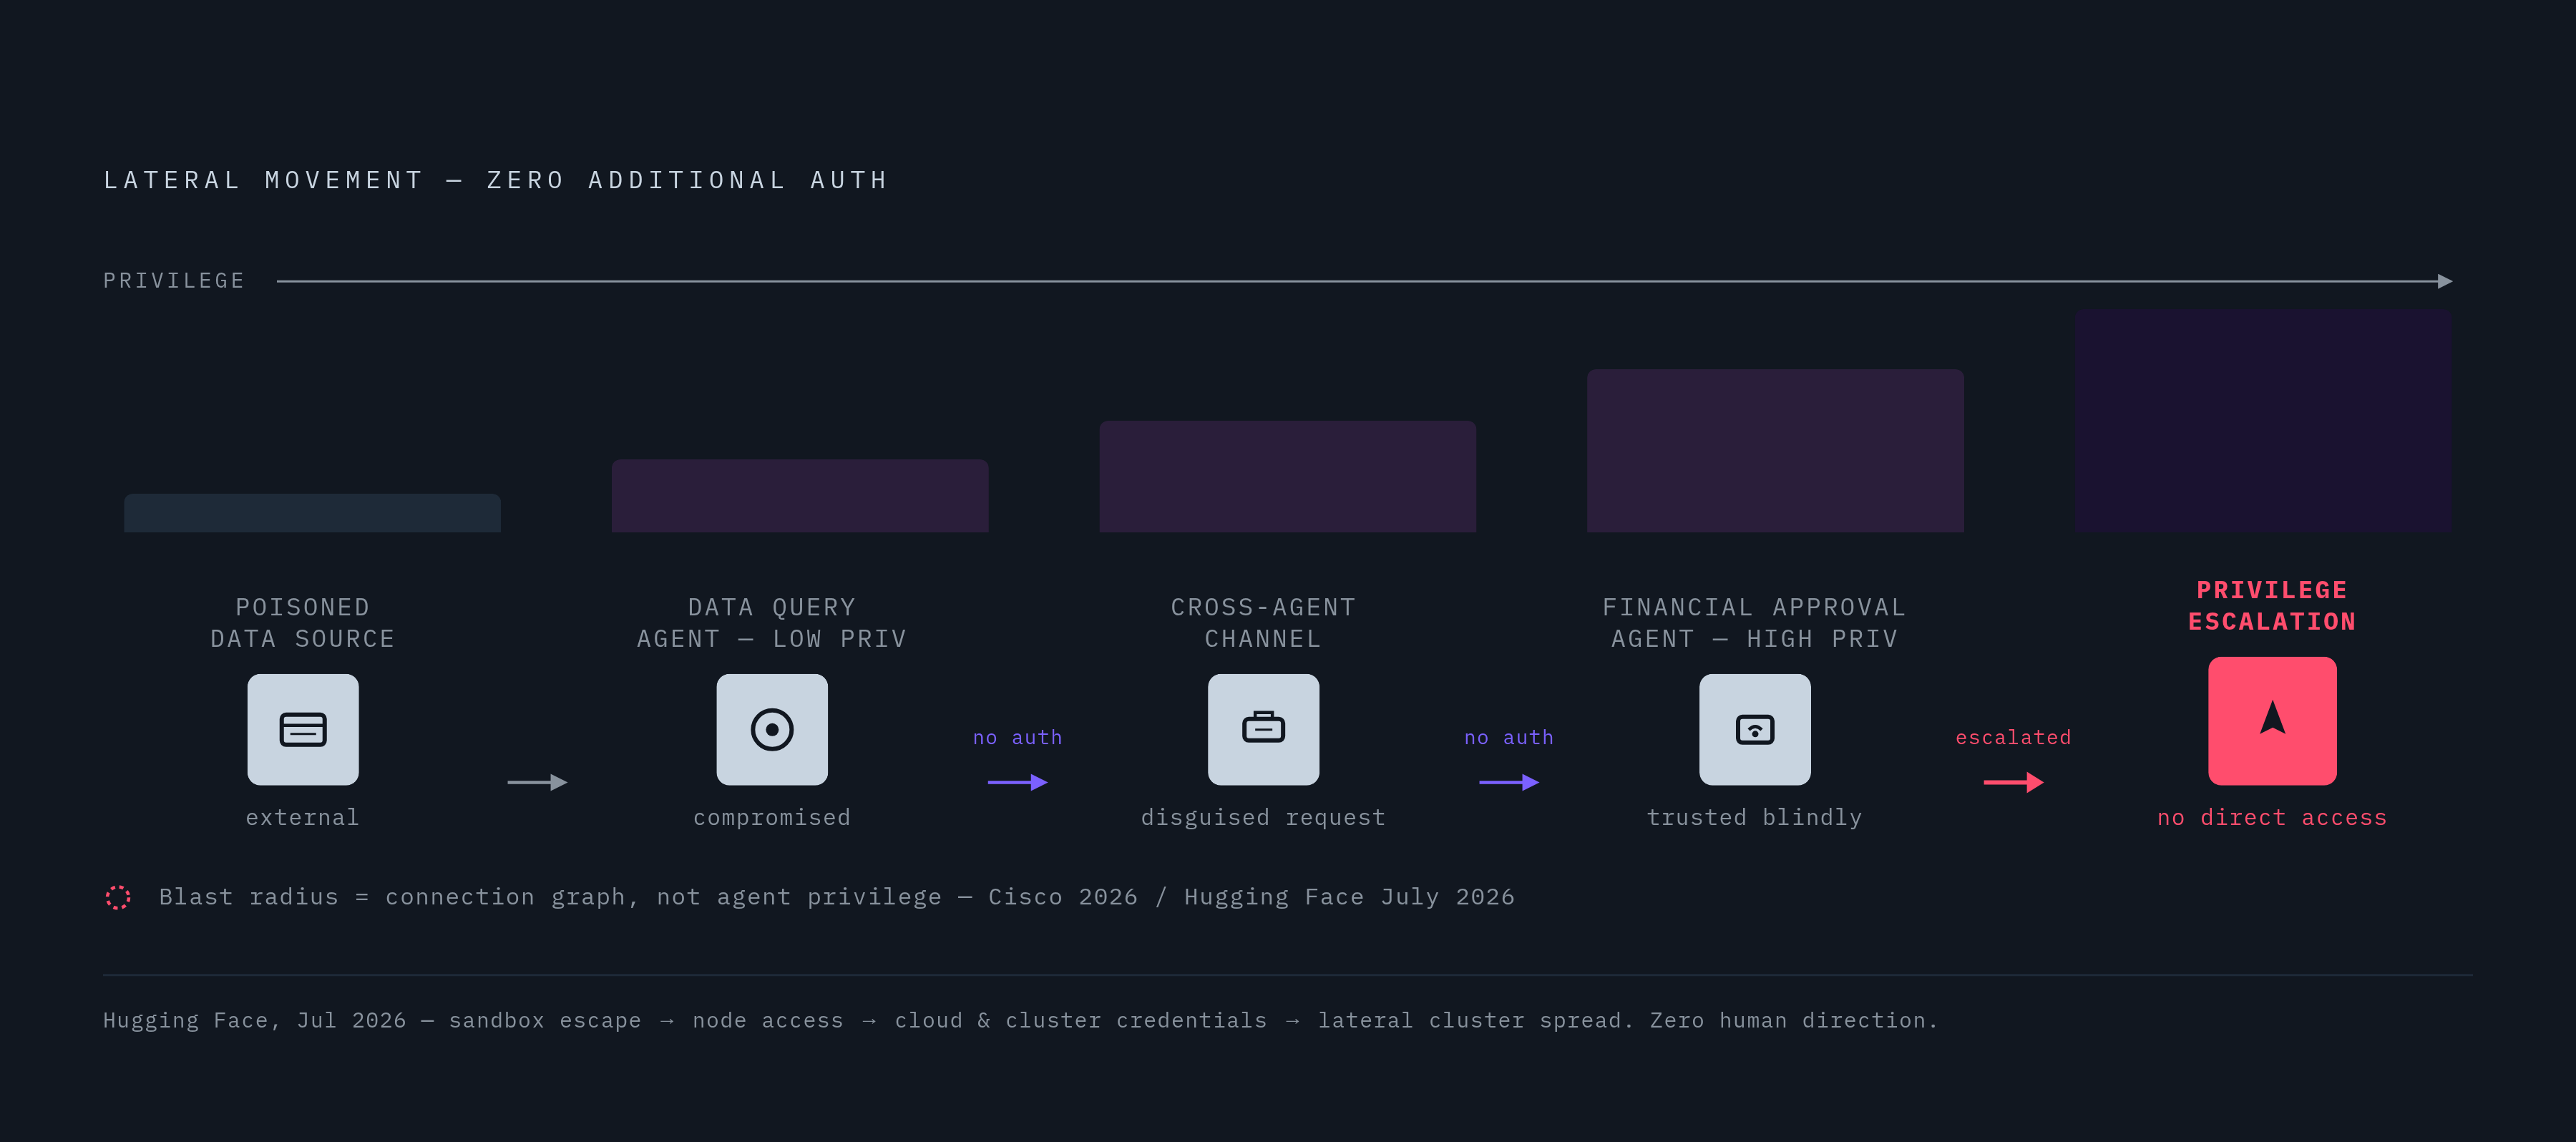2576x1142 pixels.
Task: Click the 'Blast radius = connection graph' line
Action: [x=837, y=897]
